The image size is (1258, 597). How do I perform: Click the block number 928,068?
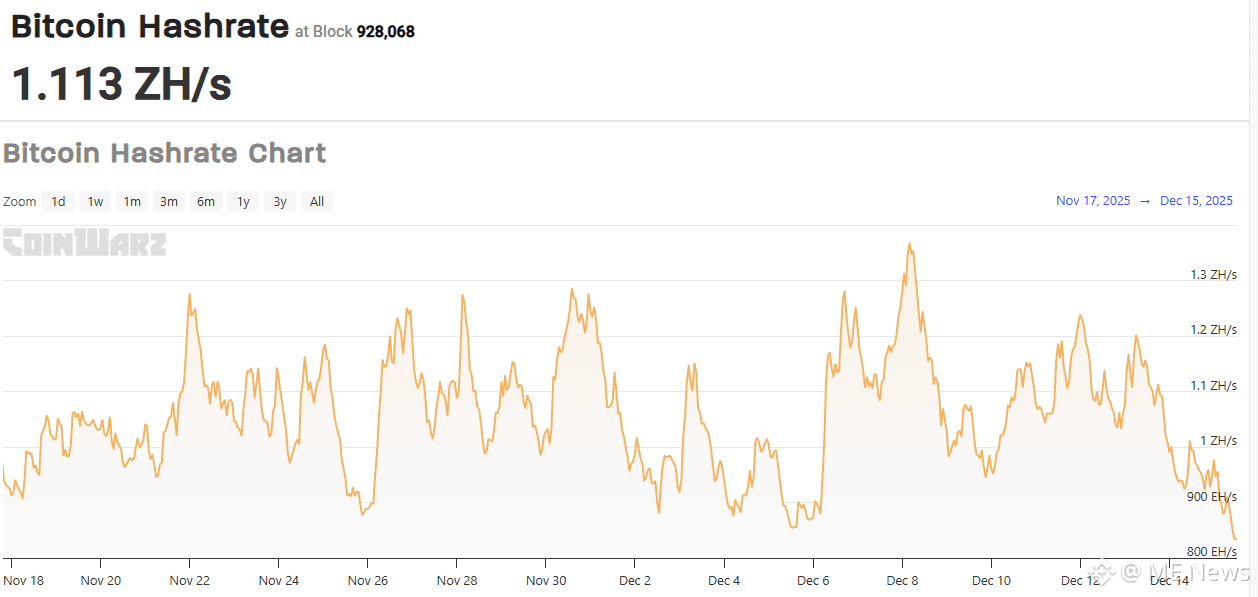[x=386, y=32]
